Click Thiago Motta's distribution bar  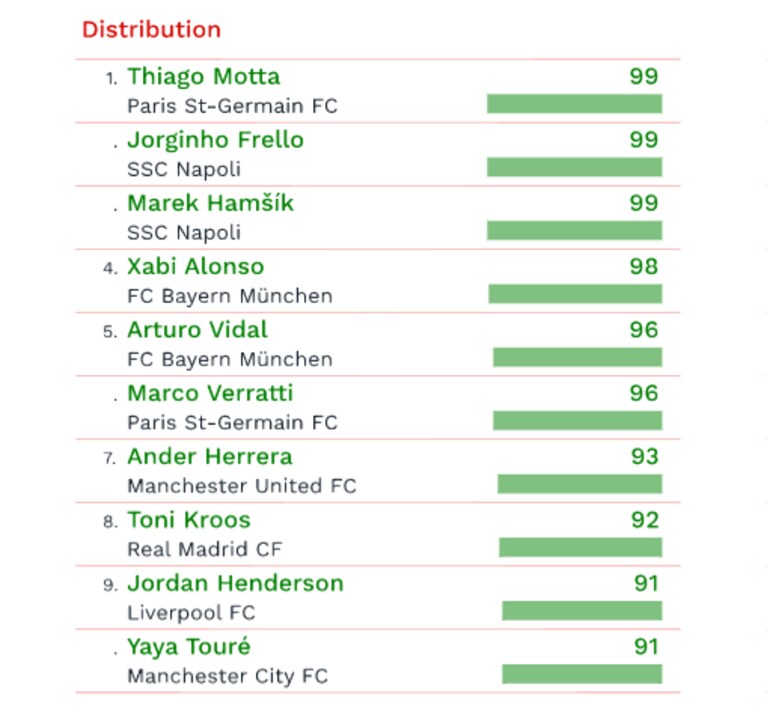[x=574, y=104]
